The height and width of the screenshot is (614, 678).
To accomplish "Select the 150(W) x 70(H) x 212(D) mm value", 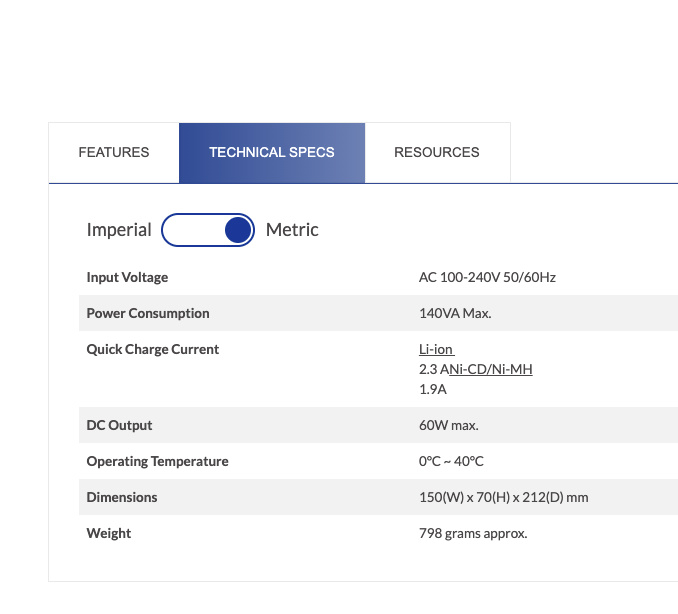I will tap(503, 497).
